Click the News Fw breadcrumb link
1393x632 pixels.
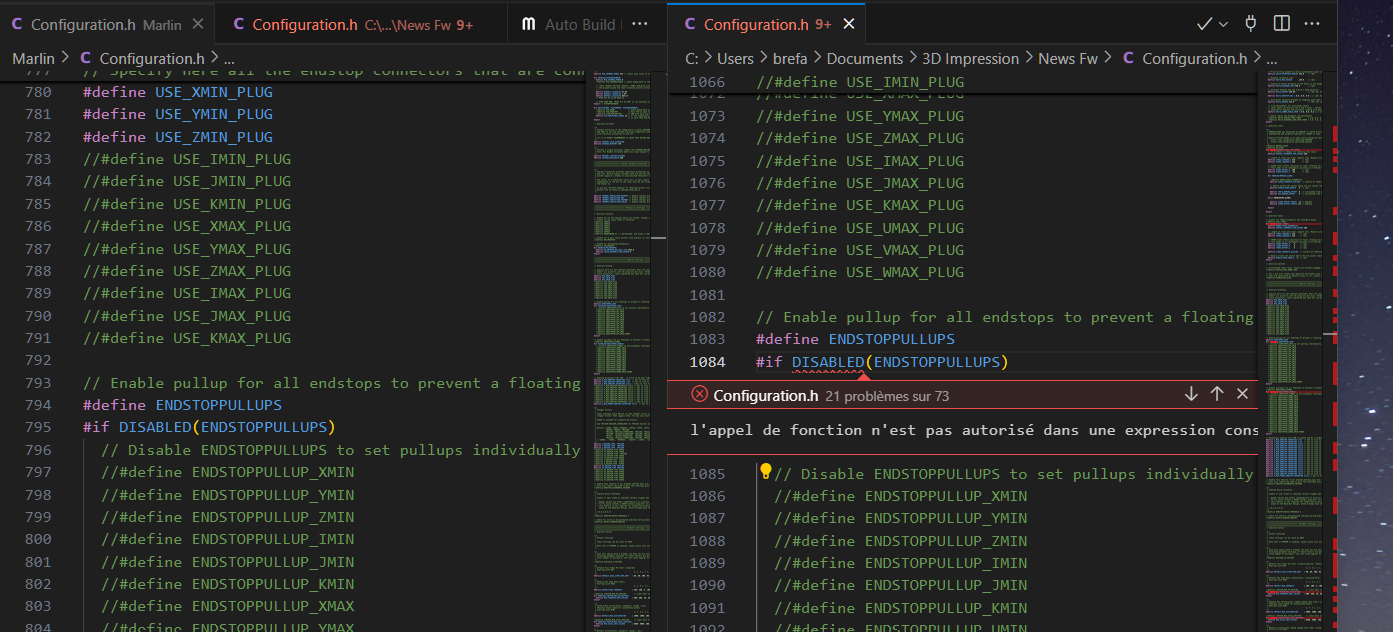[1068, 59]
